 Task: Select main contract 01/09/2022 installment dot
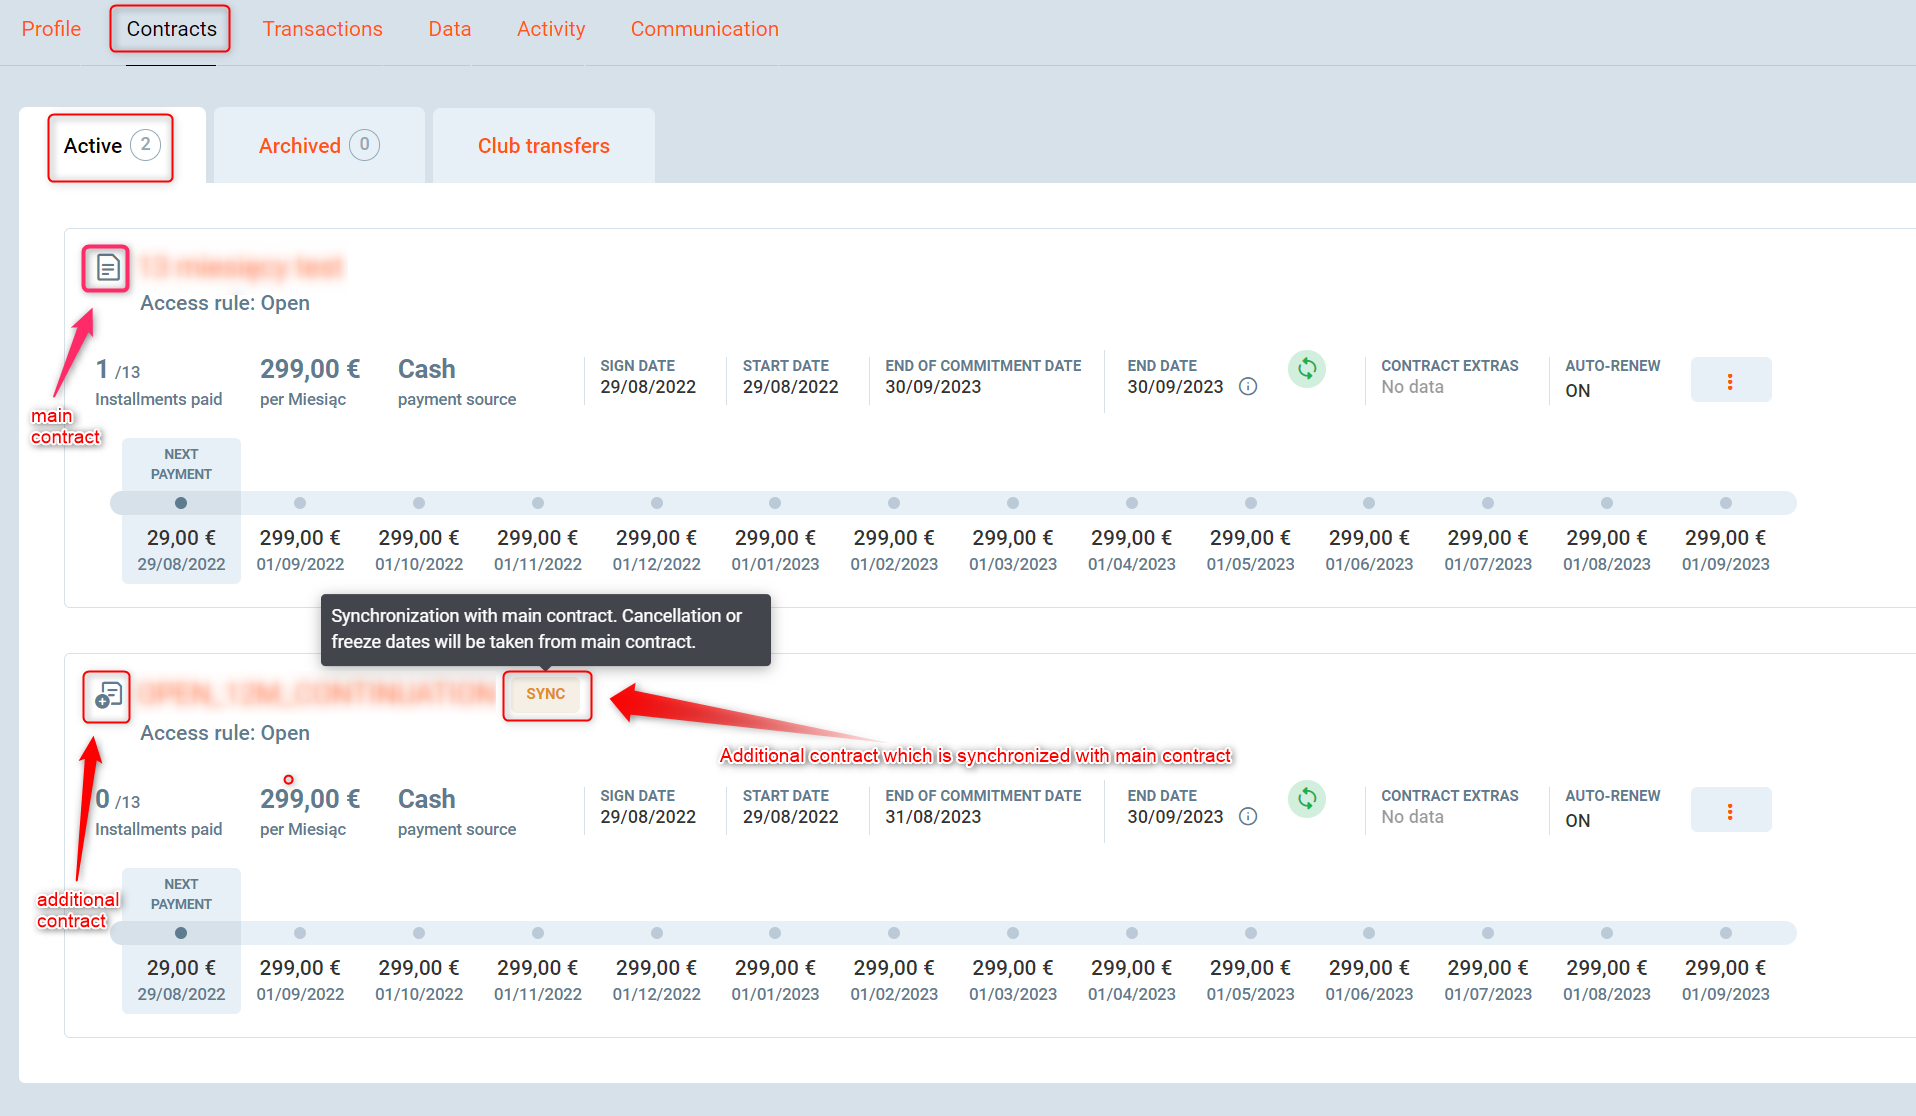coord(300,503)
